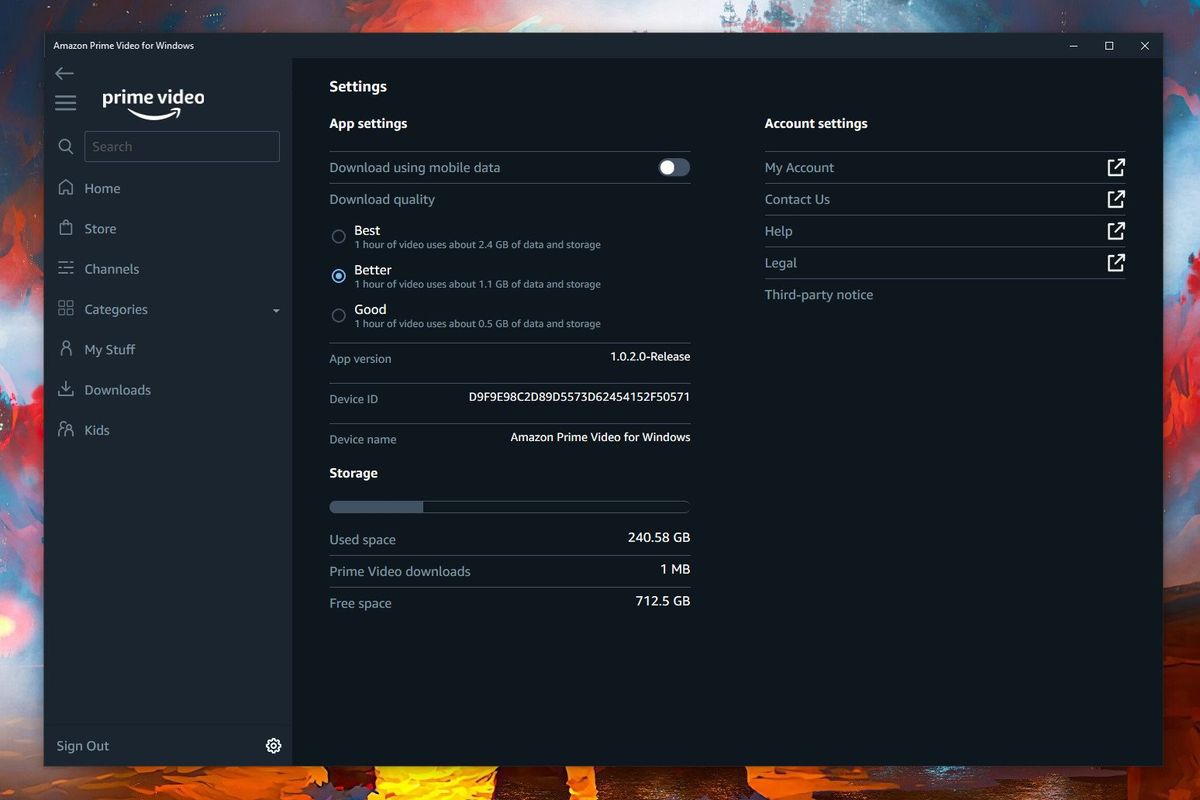The image size is (1200, 800).
Task: Focus the Search input field
Action: (182, 146)
